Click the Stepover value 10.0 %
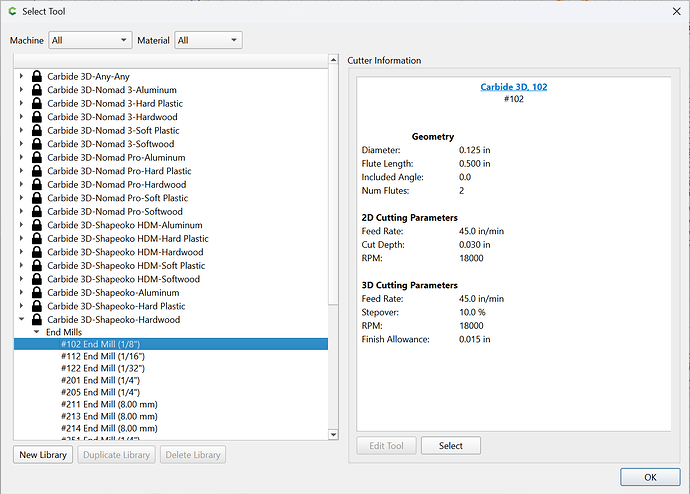The width and height of the screenshot is (690, 494). [x=472, y=312]
